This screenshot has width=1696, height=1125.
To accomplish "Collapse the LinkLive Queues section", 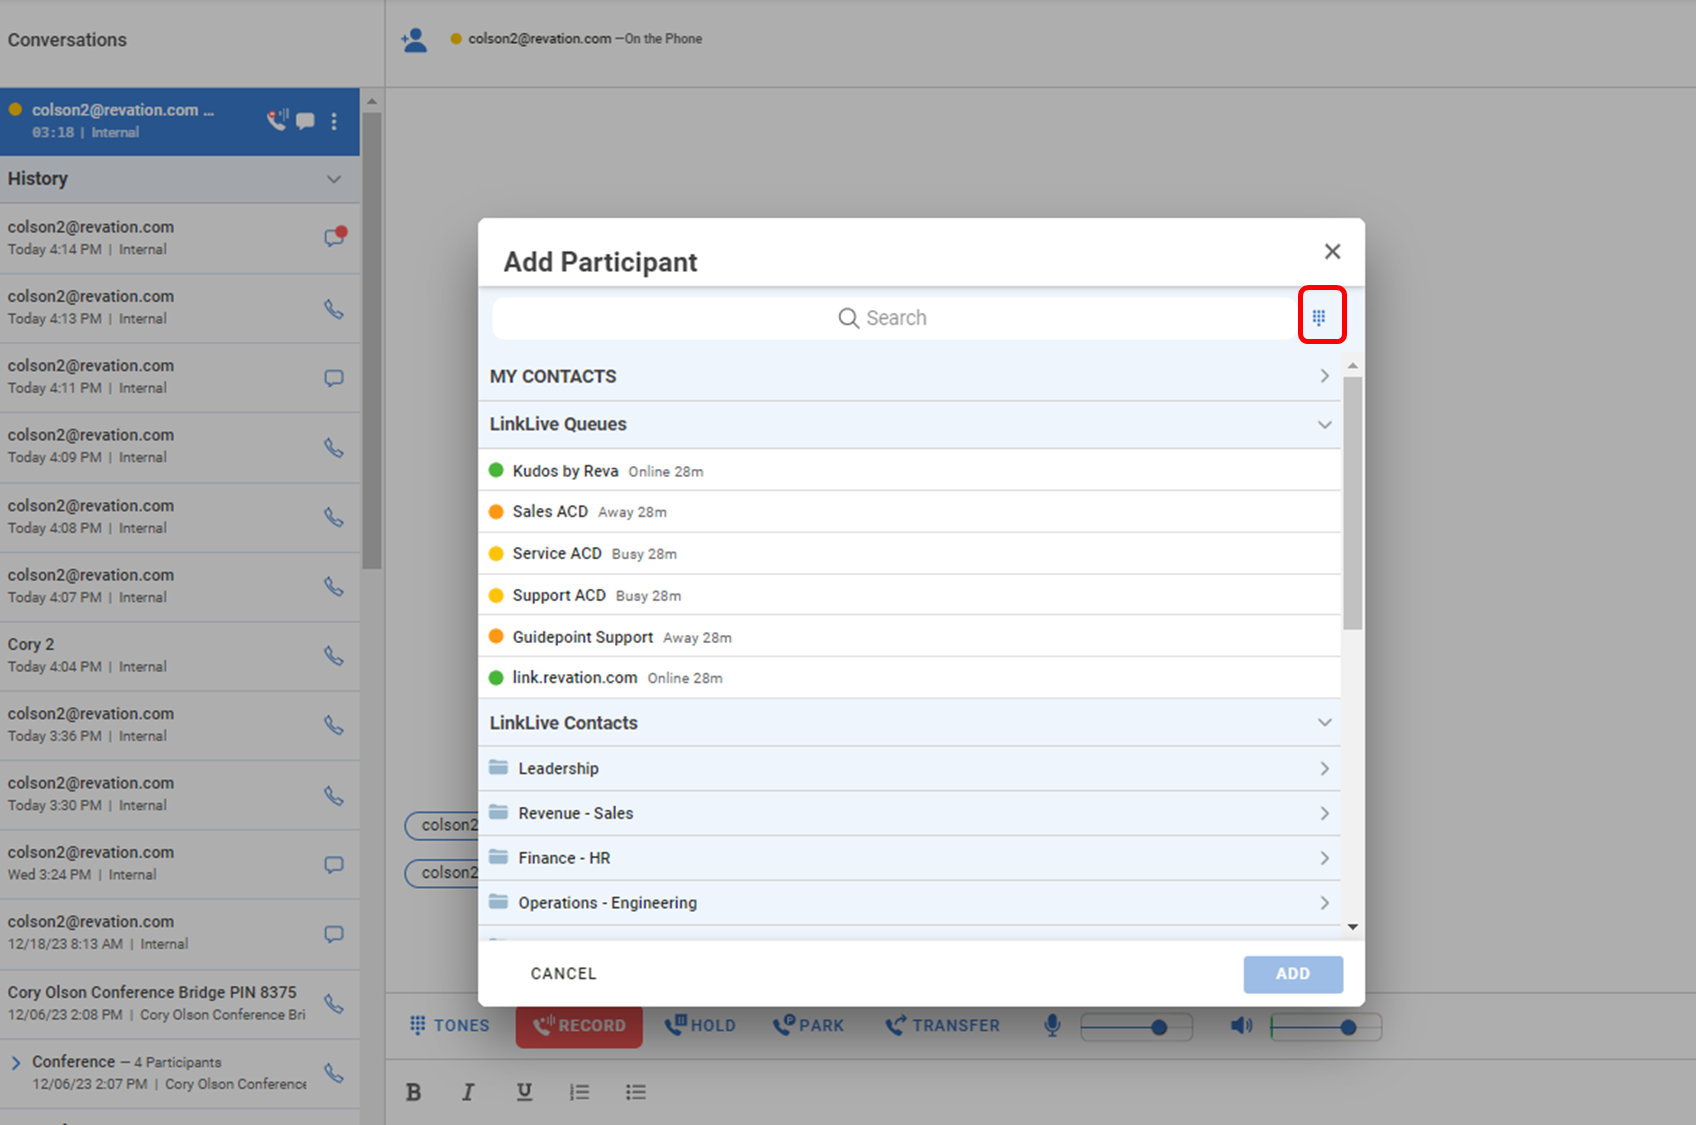I will pyautogui.click(x=1324, y=424).
